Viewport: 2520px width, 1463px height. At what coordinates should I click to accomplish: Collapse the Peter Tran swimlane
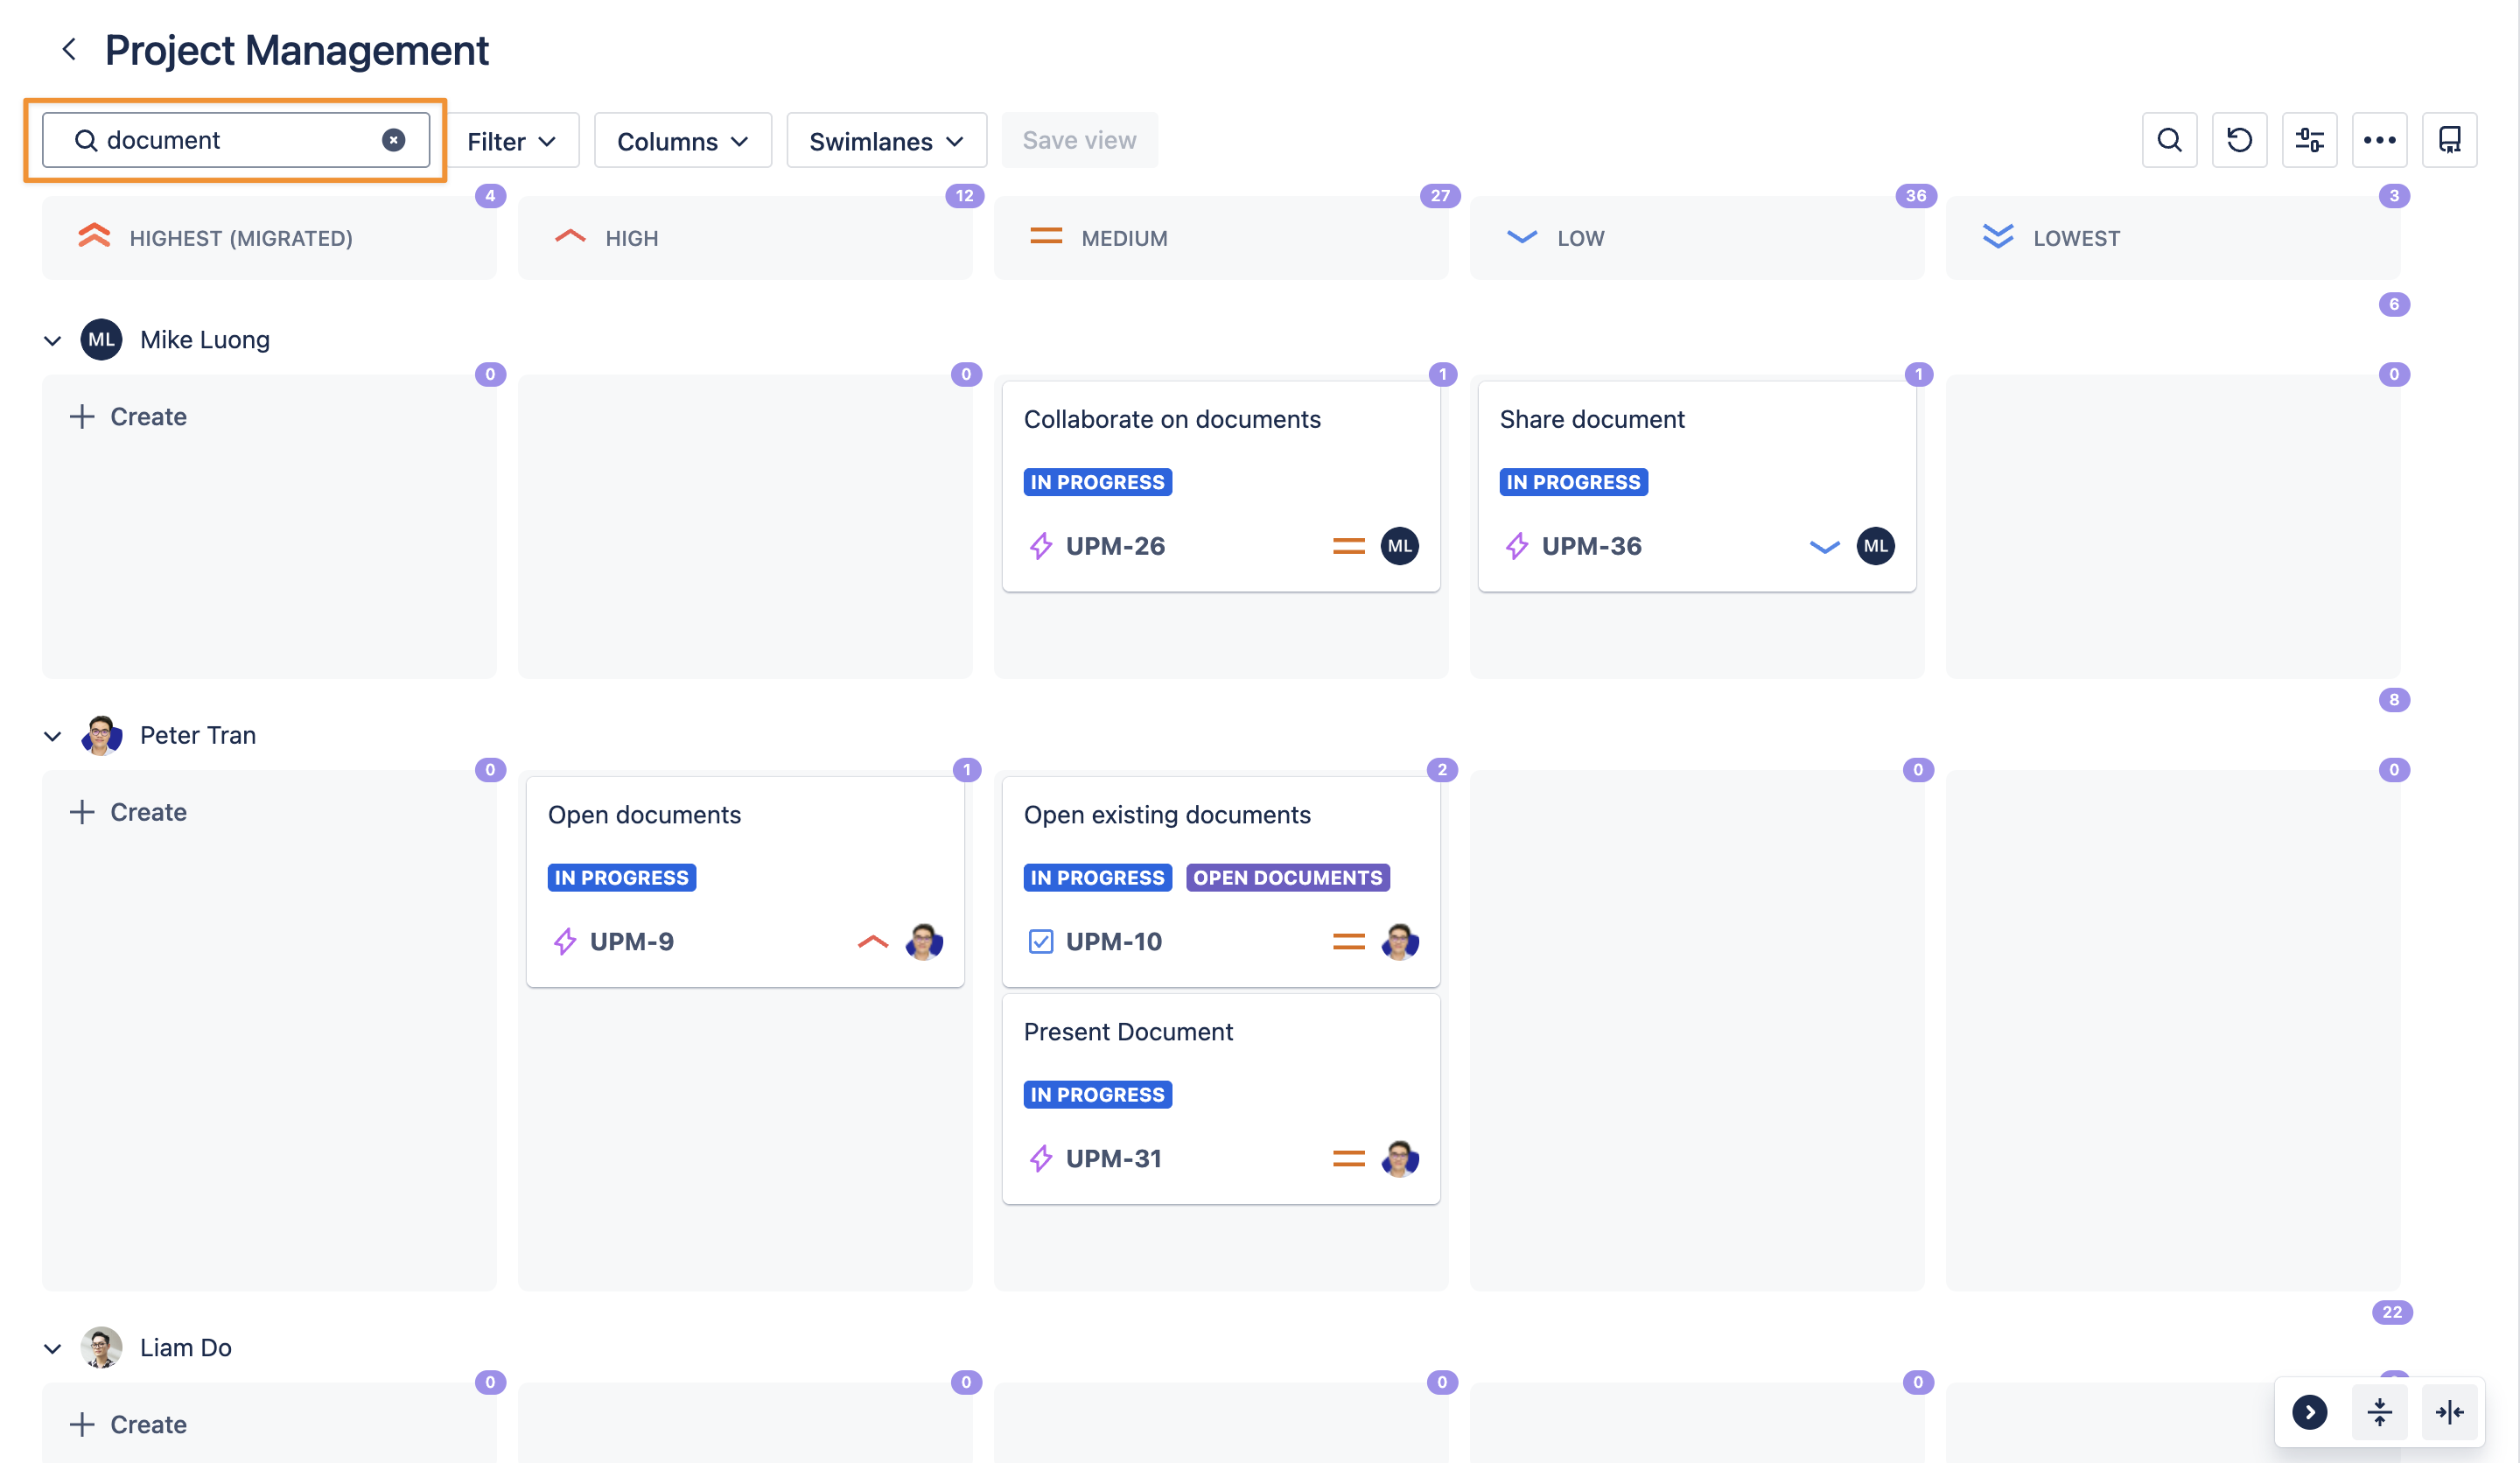[53, 736]
